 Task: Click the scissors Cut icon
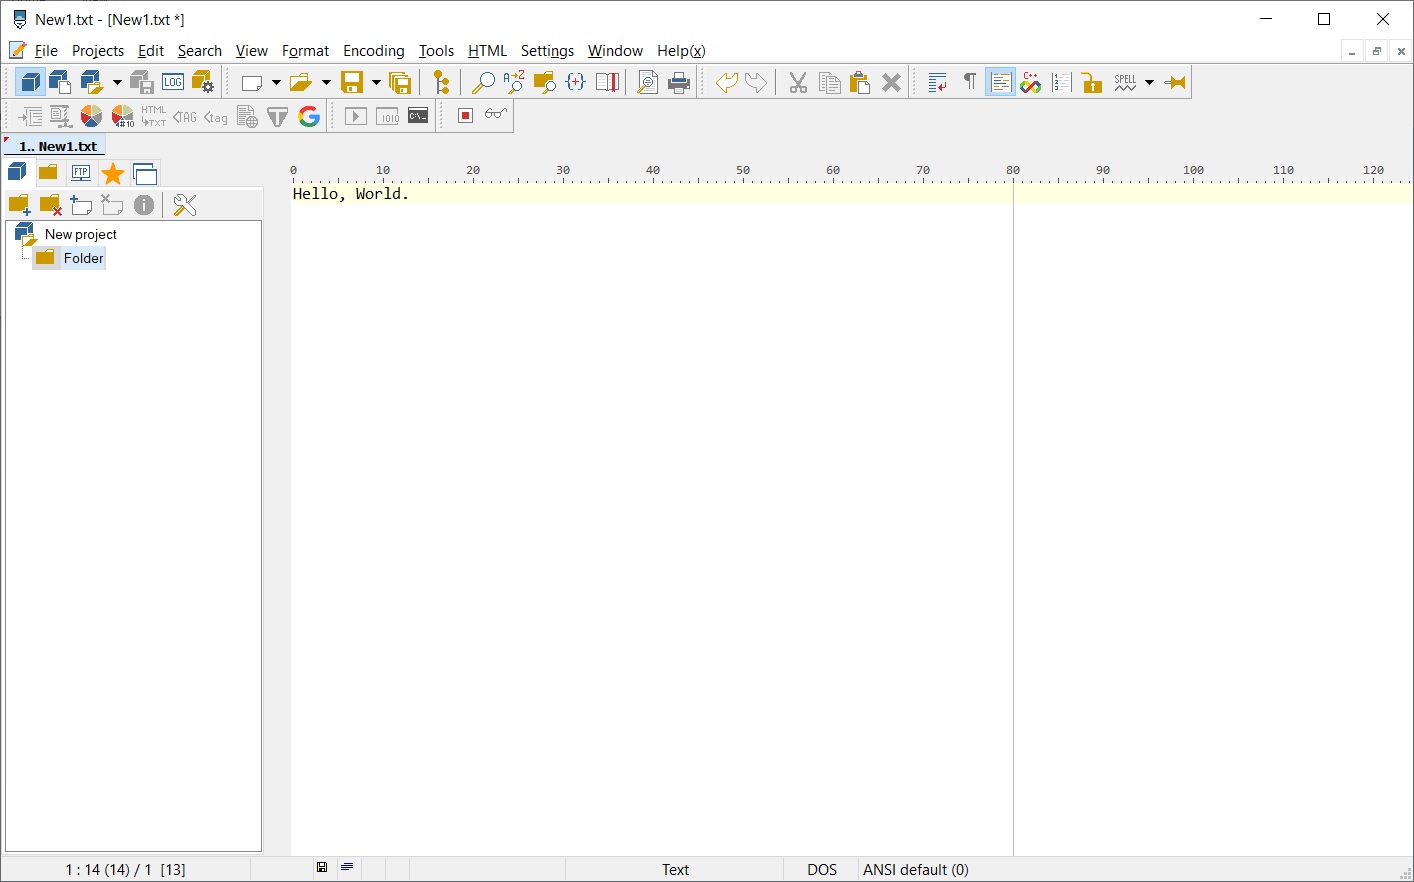[x=798, y=82]
